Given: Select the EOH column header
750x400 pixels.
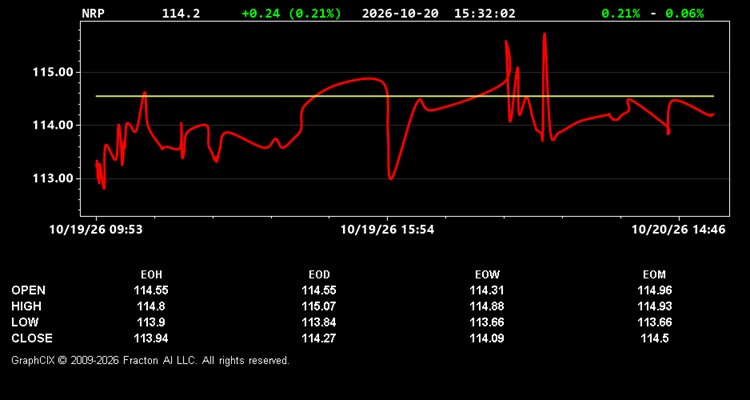Looking at the screenshot, I should 151,275.
